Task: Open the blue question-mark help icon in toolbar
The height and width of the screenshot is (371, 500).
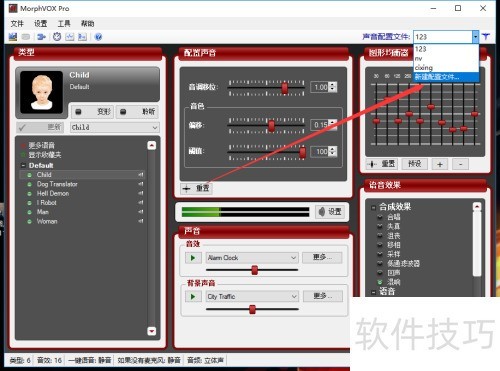Action: click(98, 37)
